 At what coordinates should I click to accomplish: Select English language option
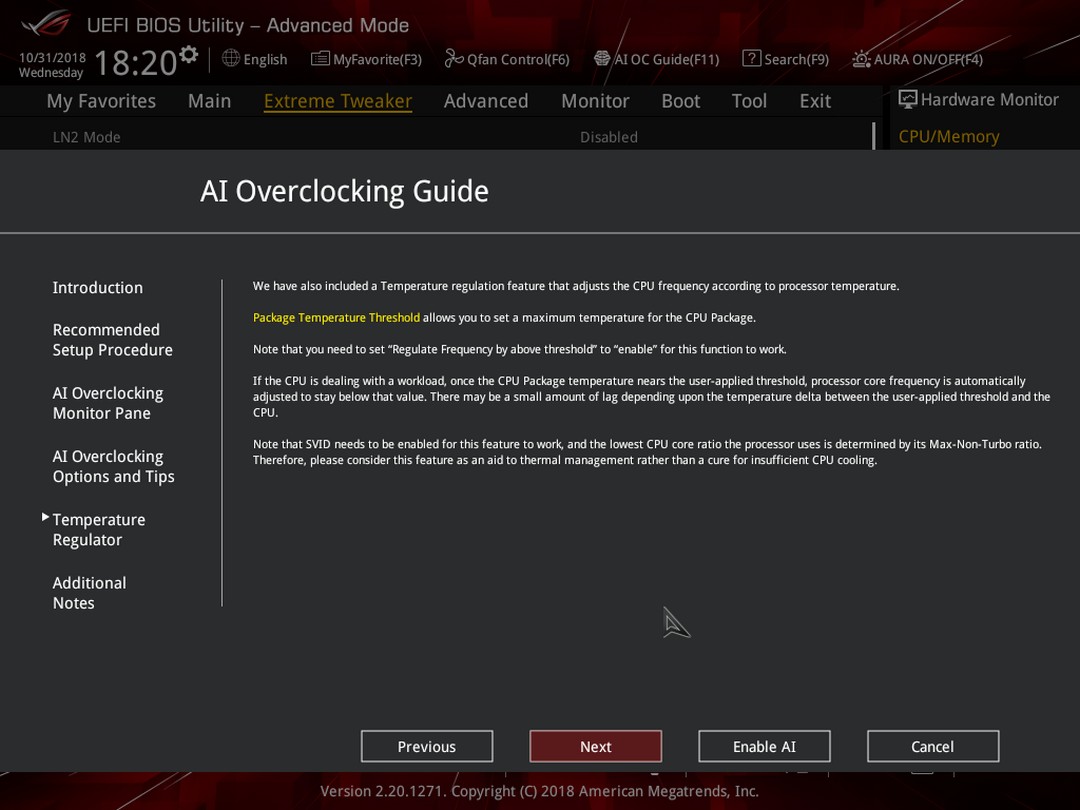point(265,59)
